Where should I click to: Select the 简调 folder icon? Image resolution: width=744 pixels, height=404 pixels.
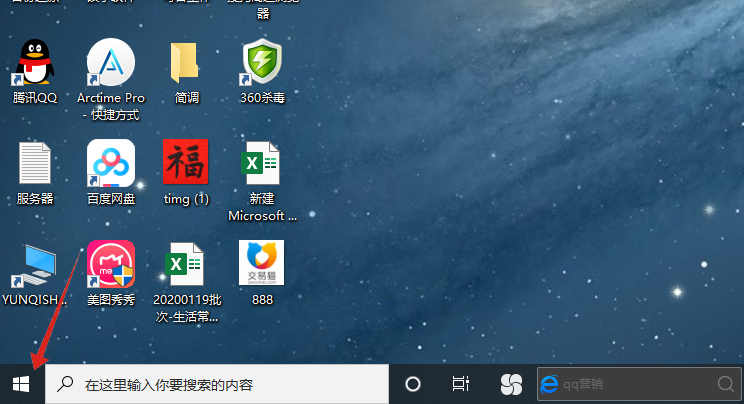click(x=185, y=62)
